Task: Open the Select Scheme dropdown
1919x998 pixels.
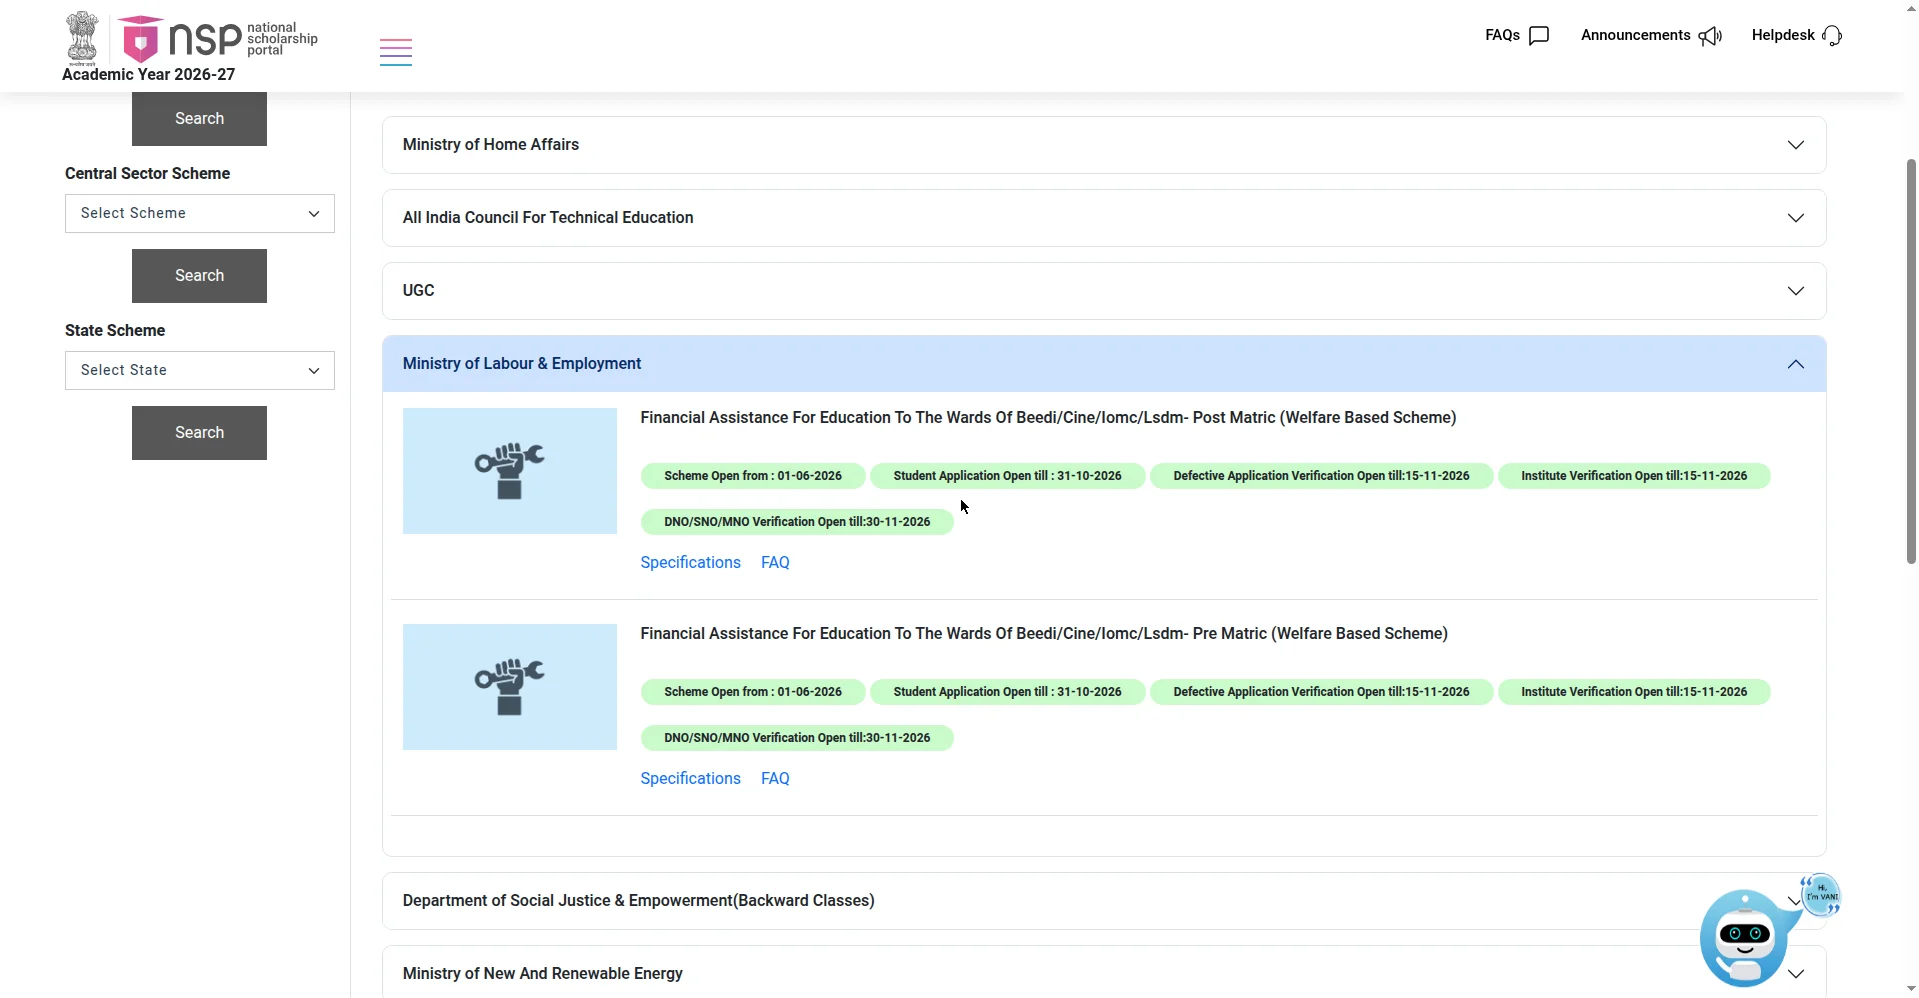Action: [200, 213]
